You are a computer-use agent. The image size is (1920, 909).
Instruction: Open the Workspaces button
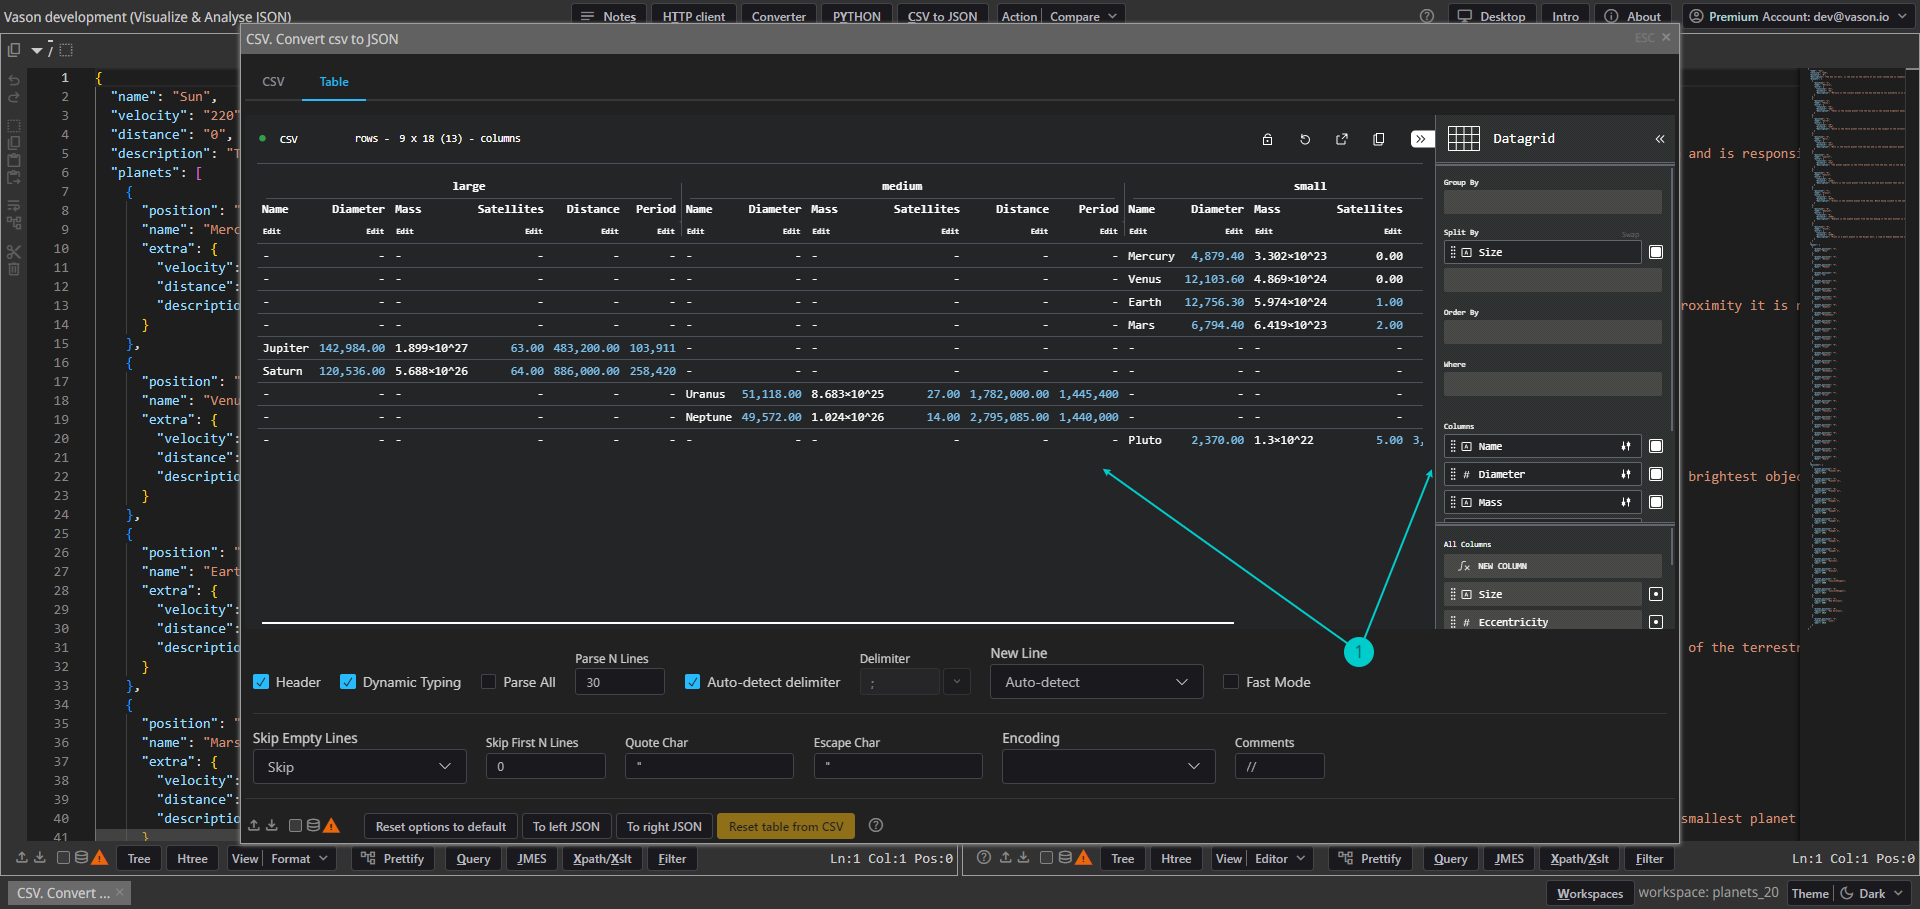click(1590, 893)
